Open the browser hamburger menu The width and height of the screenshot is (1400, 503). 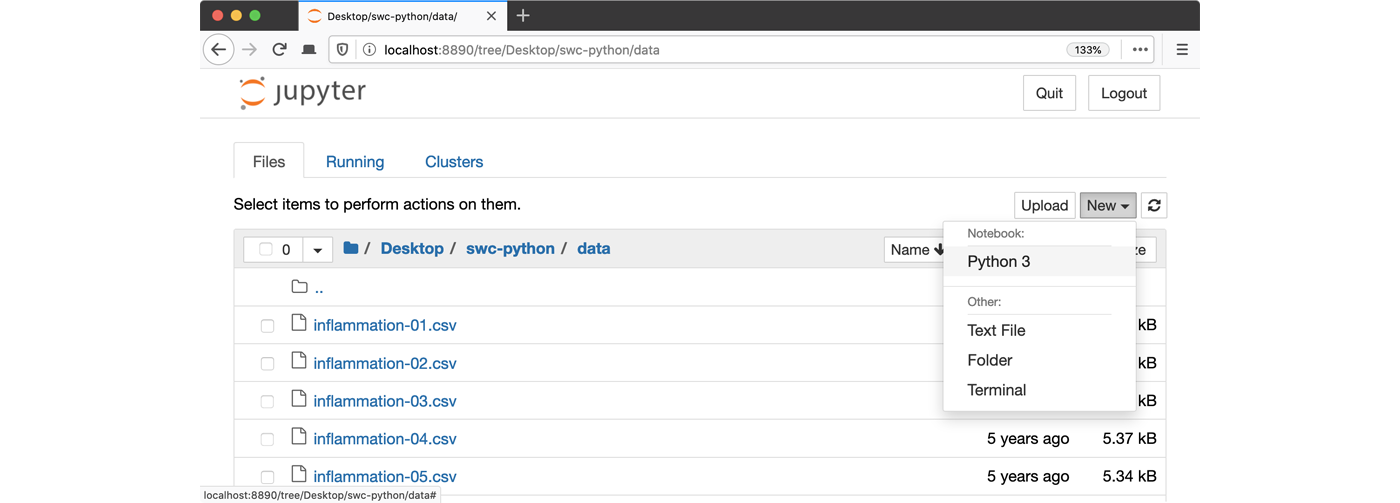1181,49
